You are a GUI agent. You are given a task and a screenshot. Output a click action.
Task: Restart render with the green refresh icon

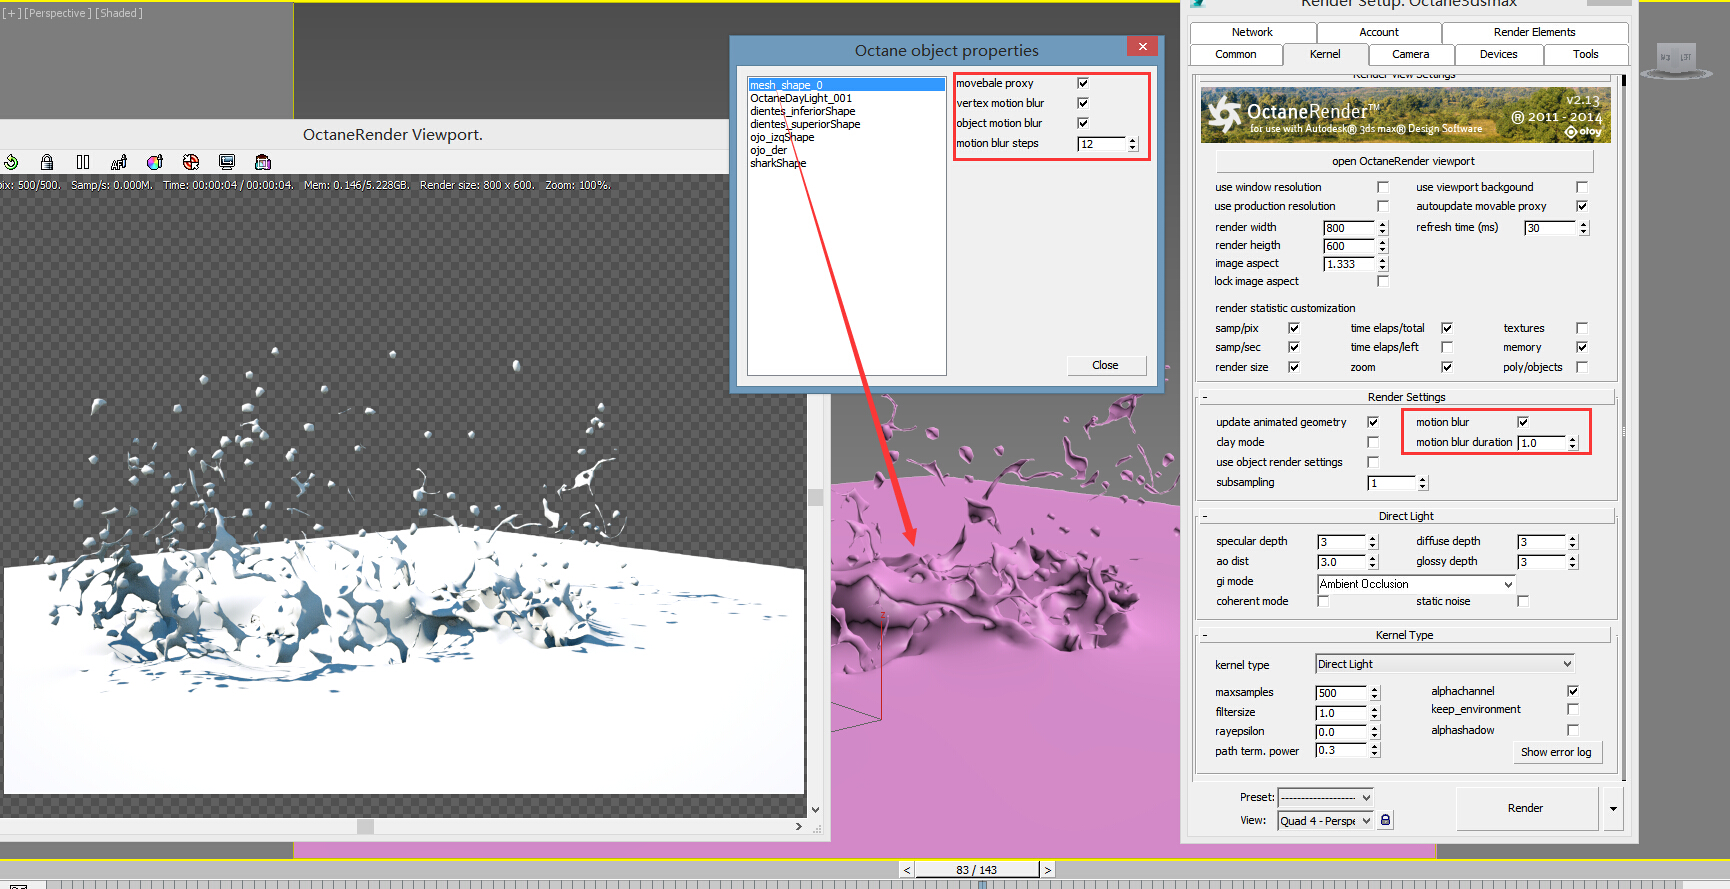point(11,162)
